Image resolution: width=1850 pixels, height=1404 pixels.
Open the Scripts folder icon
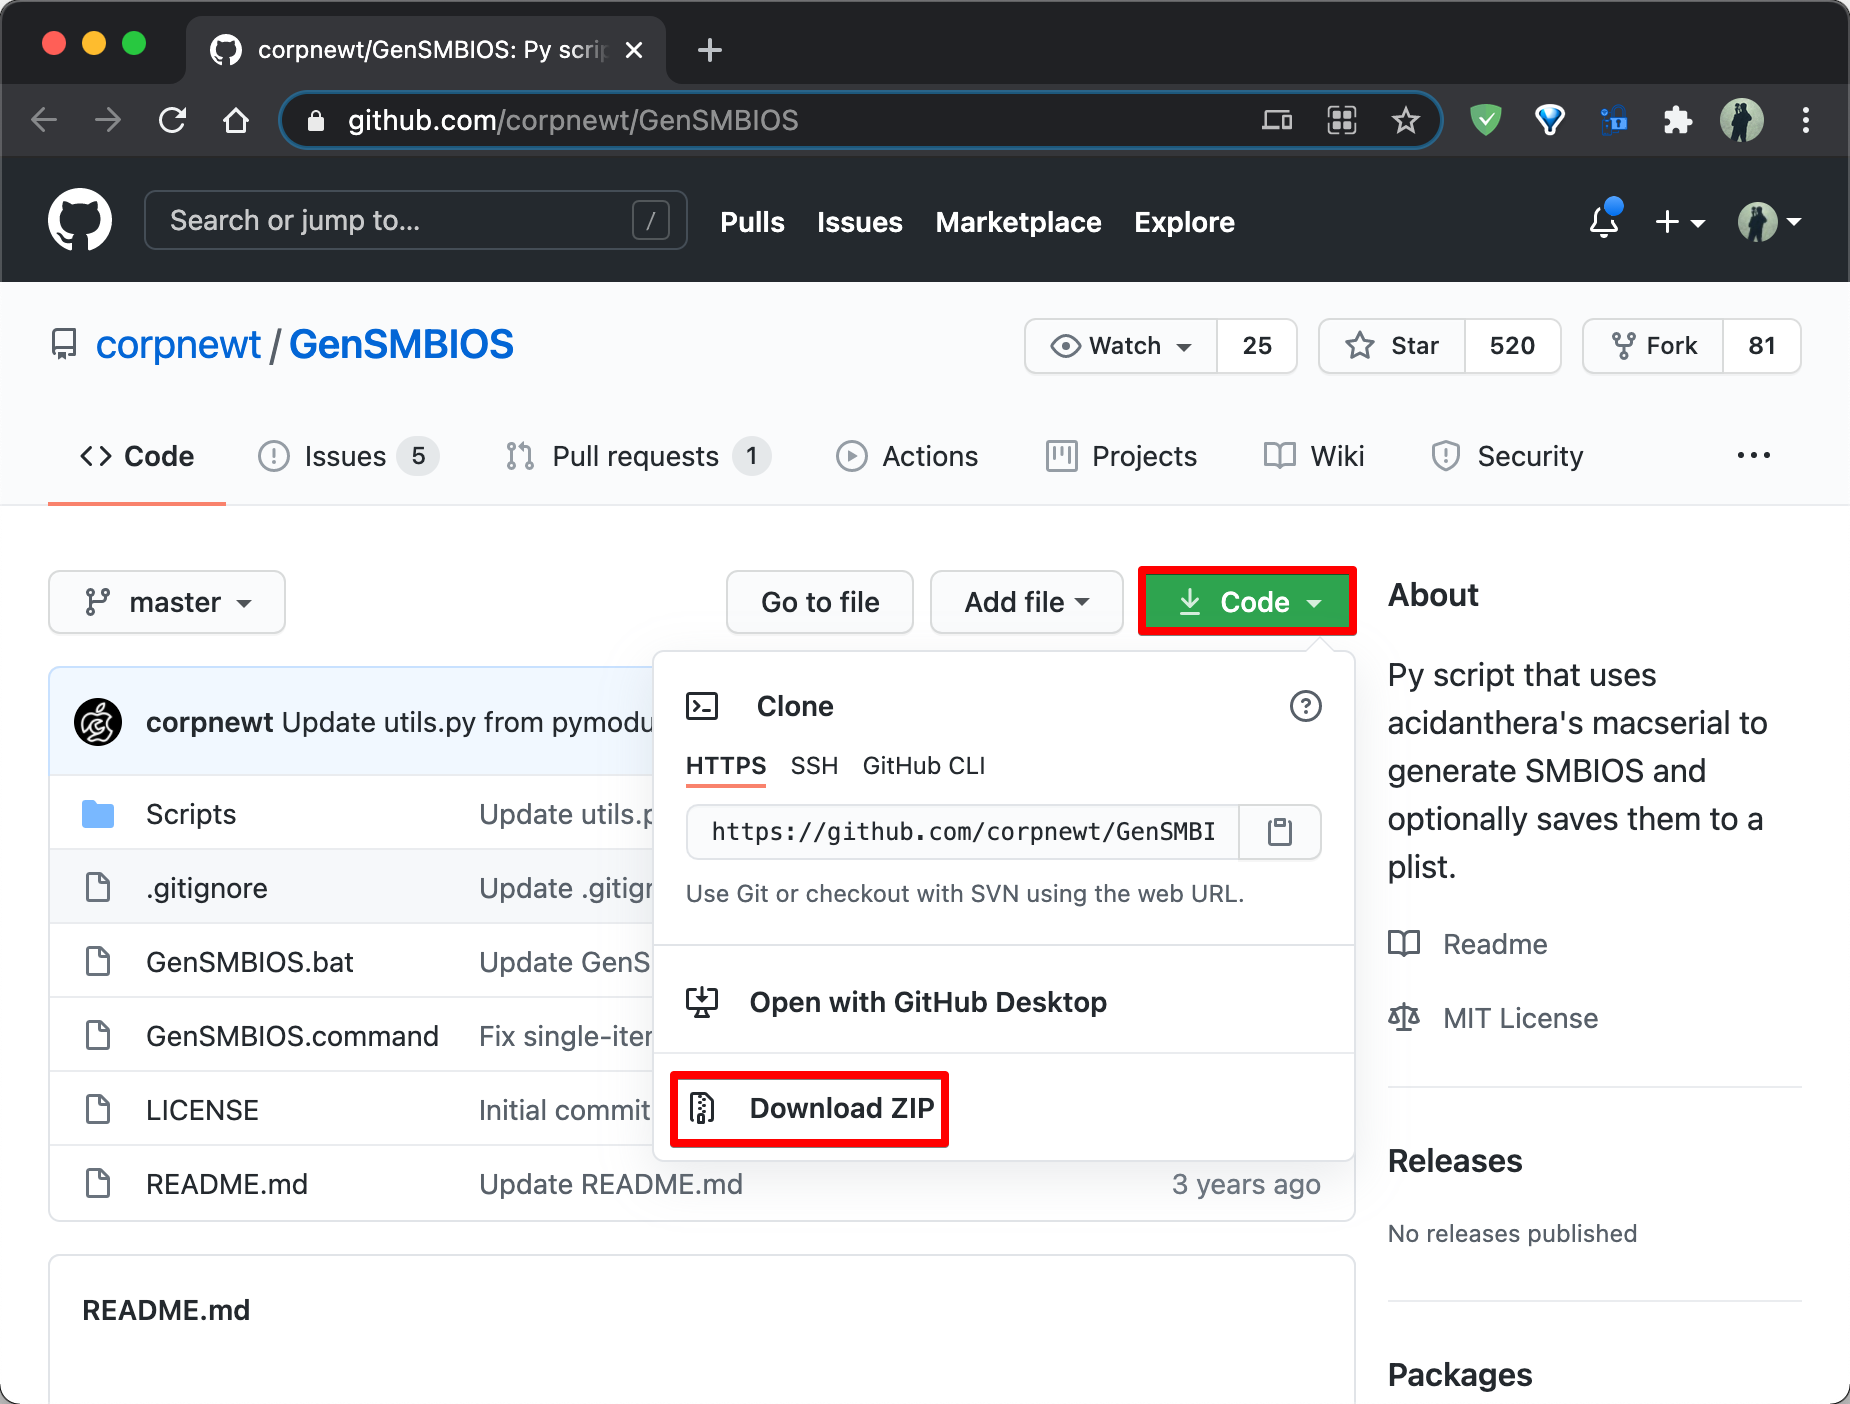[x=98, y=814]
